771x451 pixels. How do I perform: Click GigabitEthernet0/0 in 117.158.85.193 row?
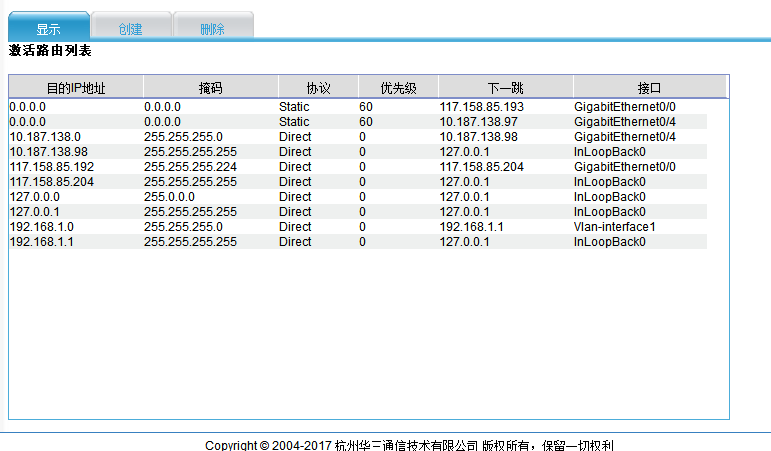coord(624,107)
